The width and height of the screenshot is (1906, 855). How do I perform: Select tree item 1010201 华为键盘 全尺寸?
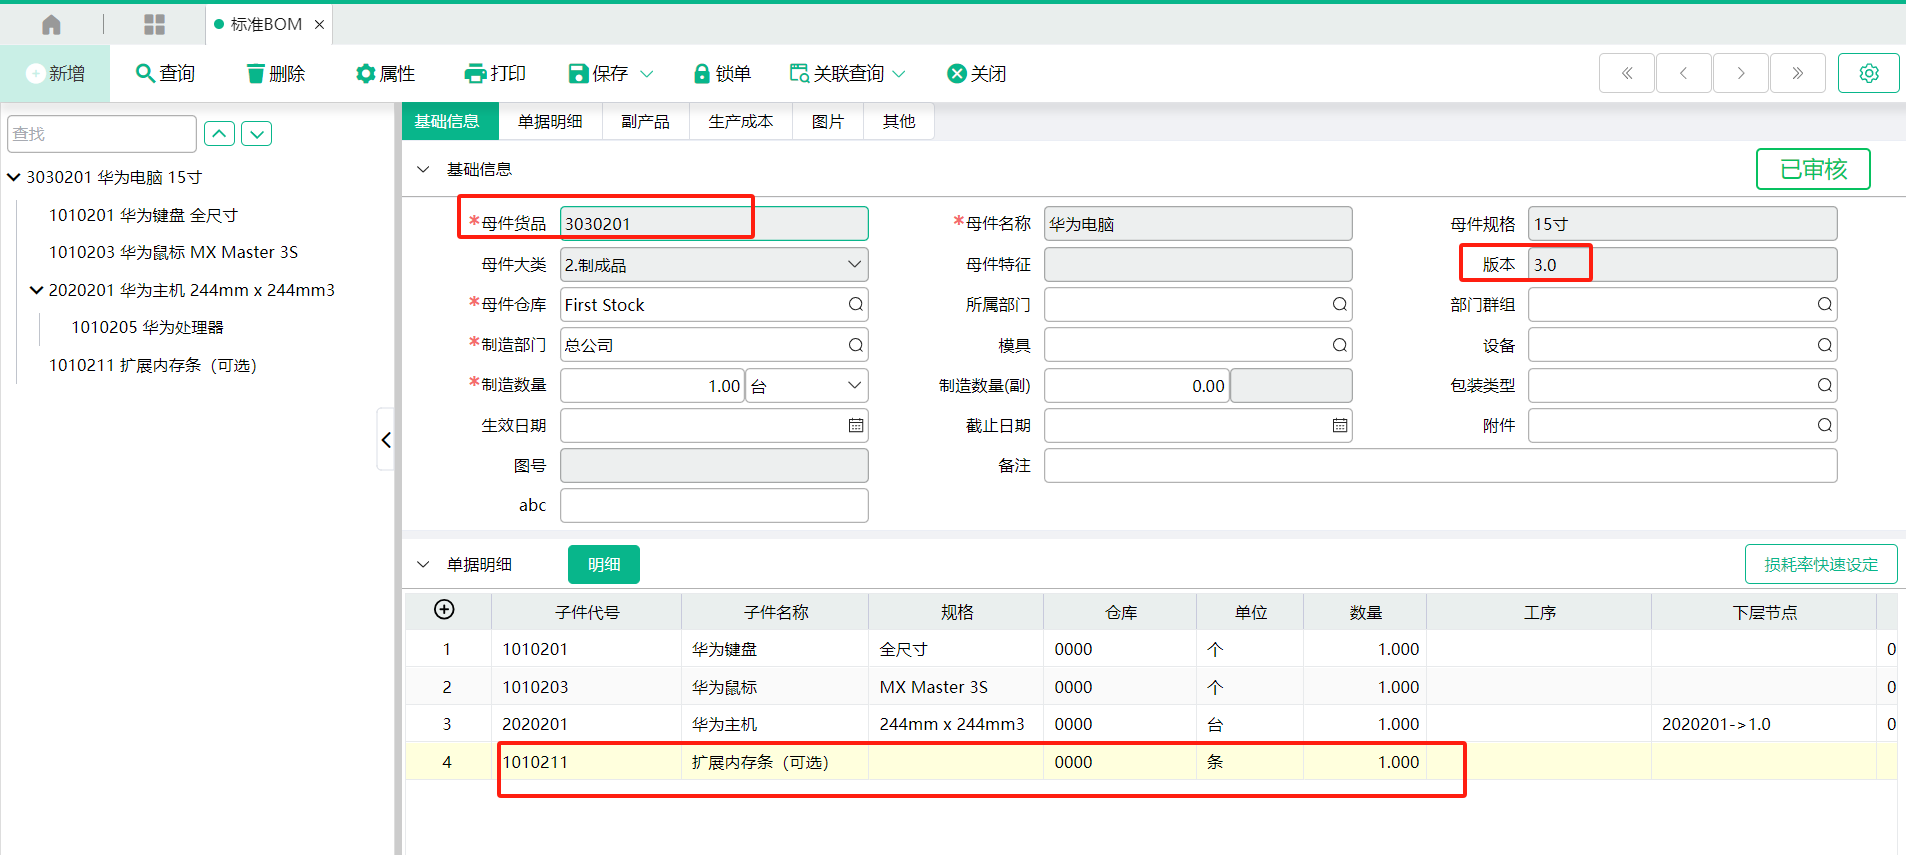click(x=143, y=215)
